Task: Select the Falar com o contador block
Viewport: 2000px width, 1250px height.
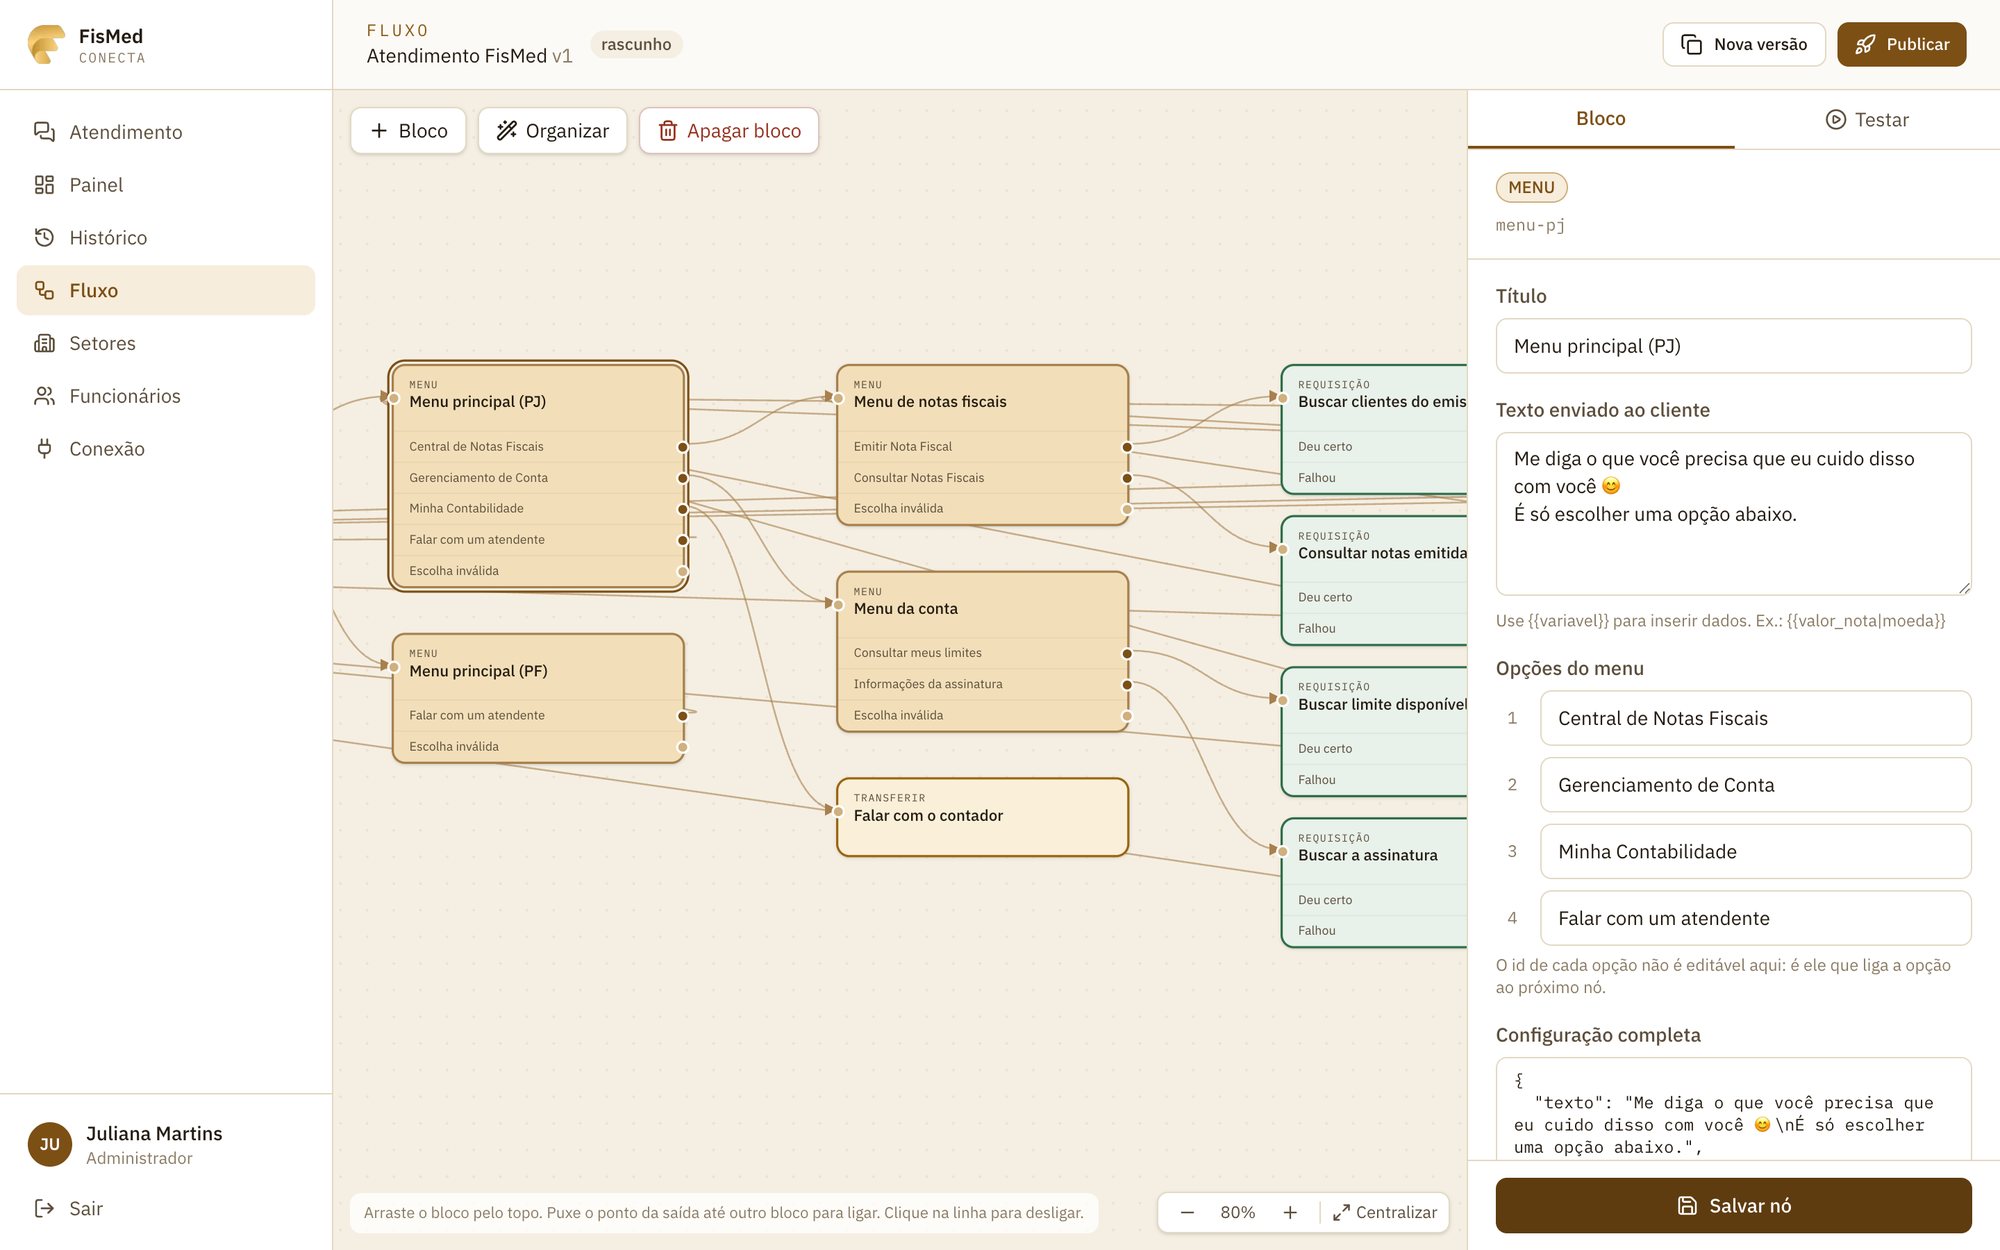Action: coord(982,817)
